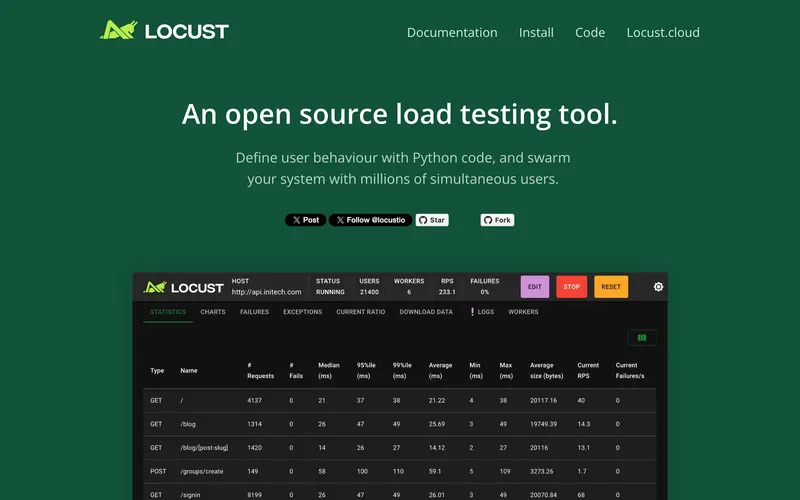This screenshot has width=800, height=500.
Task: Open the Install page link
Action: click(x=536, y=32)
